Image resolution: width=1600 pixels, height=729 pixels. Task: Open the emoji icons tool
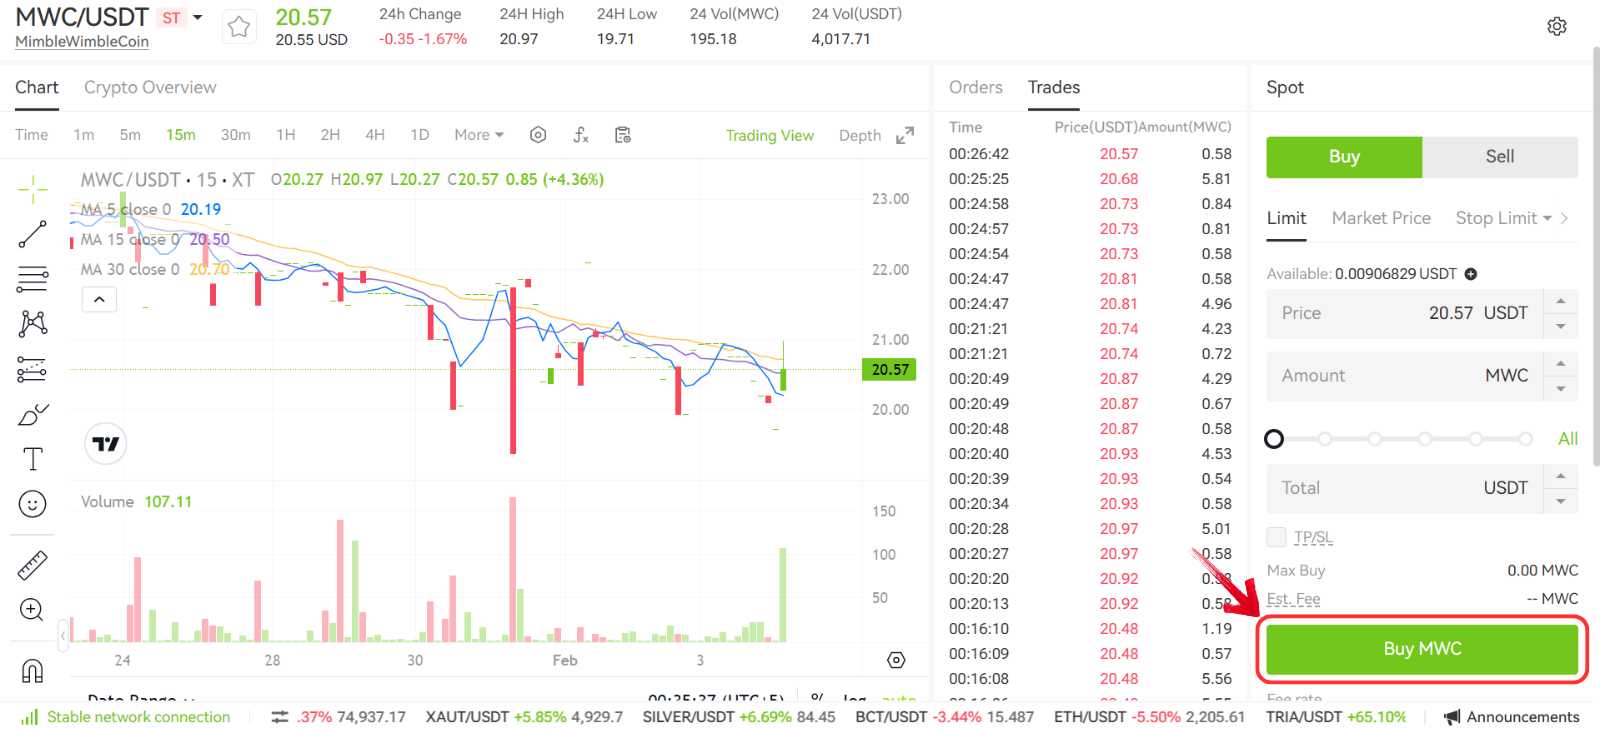[32, 504]
